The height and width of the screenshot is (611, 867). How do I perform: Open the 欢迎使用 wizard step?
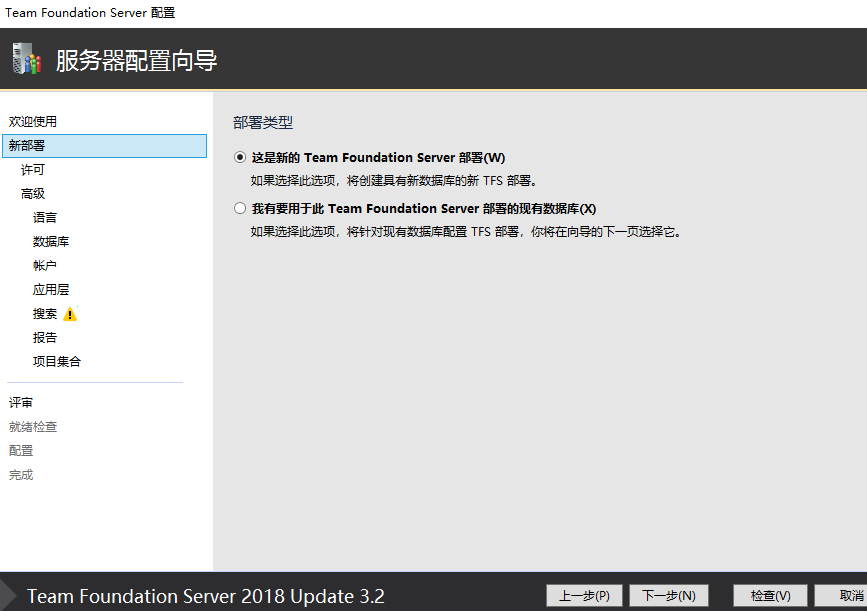tap(33, 122)
